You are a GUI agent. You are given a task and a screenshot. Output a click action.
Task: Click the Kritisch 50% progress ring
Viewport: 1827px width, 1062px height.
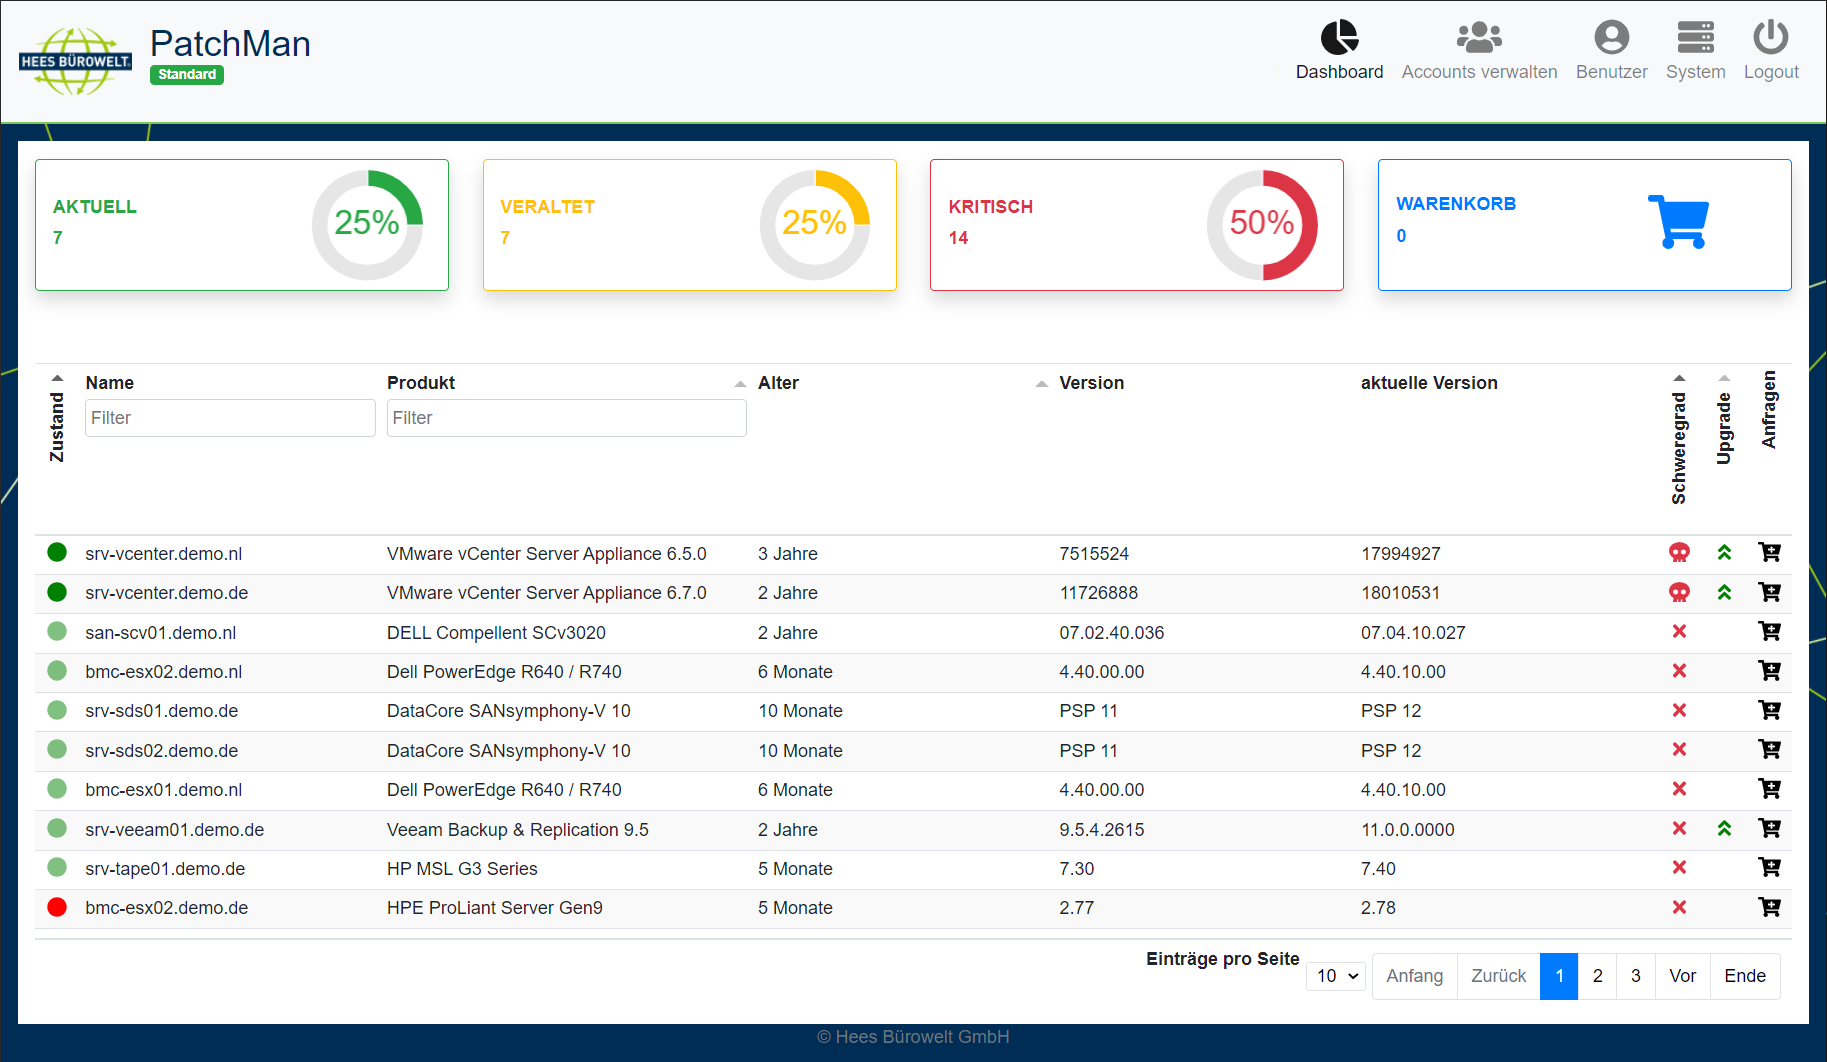pos(1262,224)
